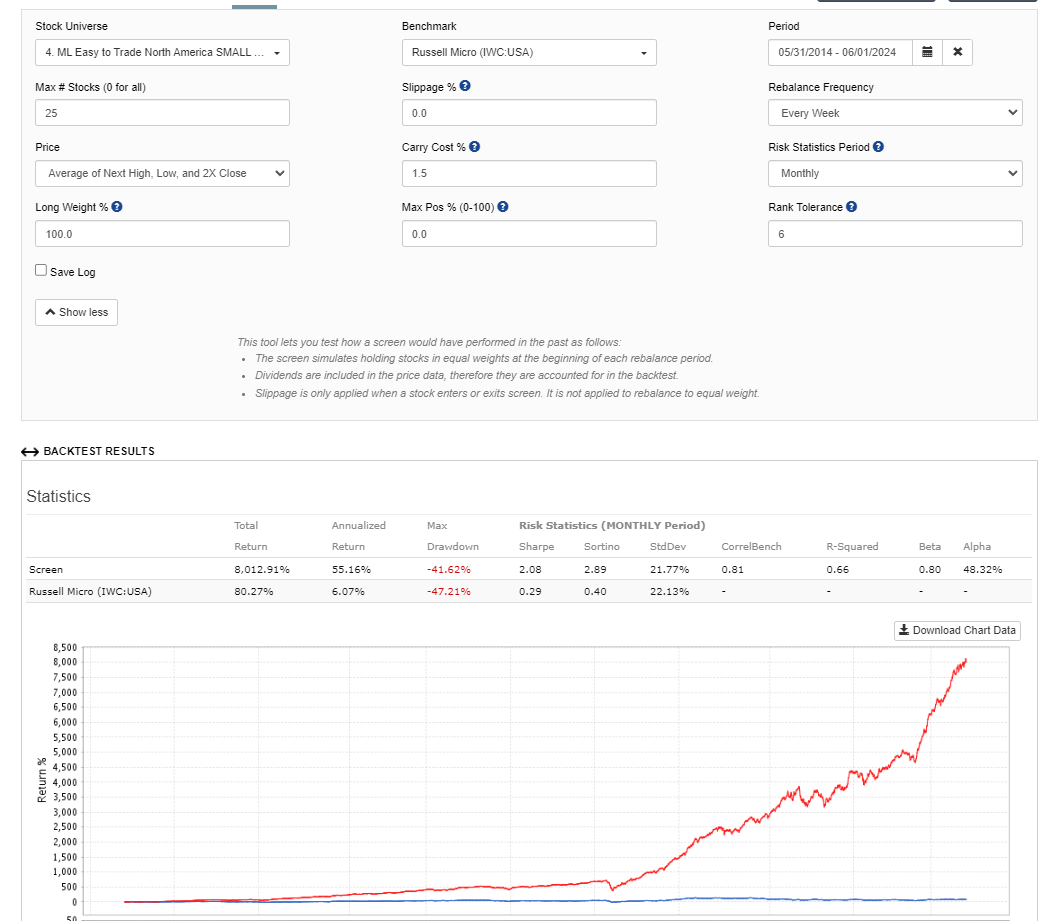Image resolution: width=1046 pixels, height=921 pixels.
Task: Click the benchmark max drawdown -47.21%
Action: point(449,592)
